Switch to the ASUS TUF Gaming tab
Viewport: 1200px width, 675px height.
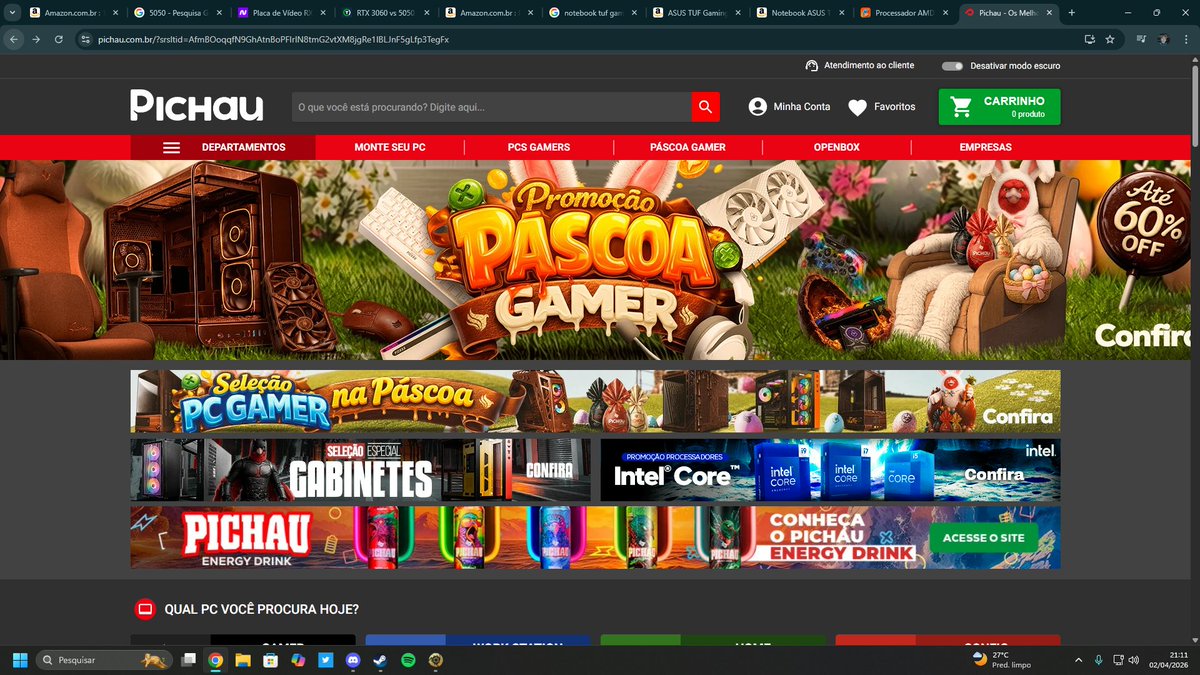pyautogui.click(x=696, y=13)
